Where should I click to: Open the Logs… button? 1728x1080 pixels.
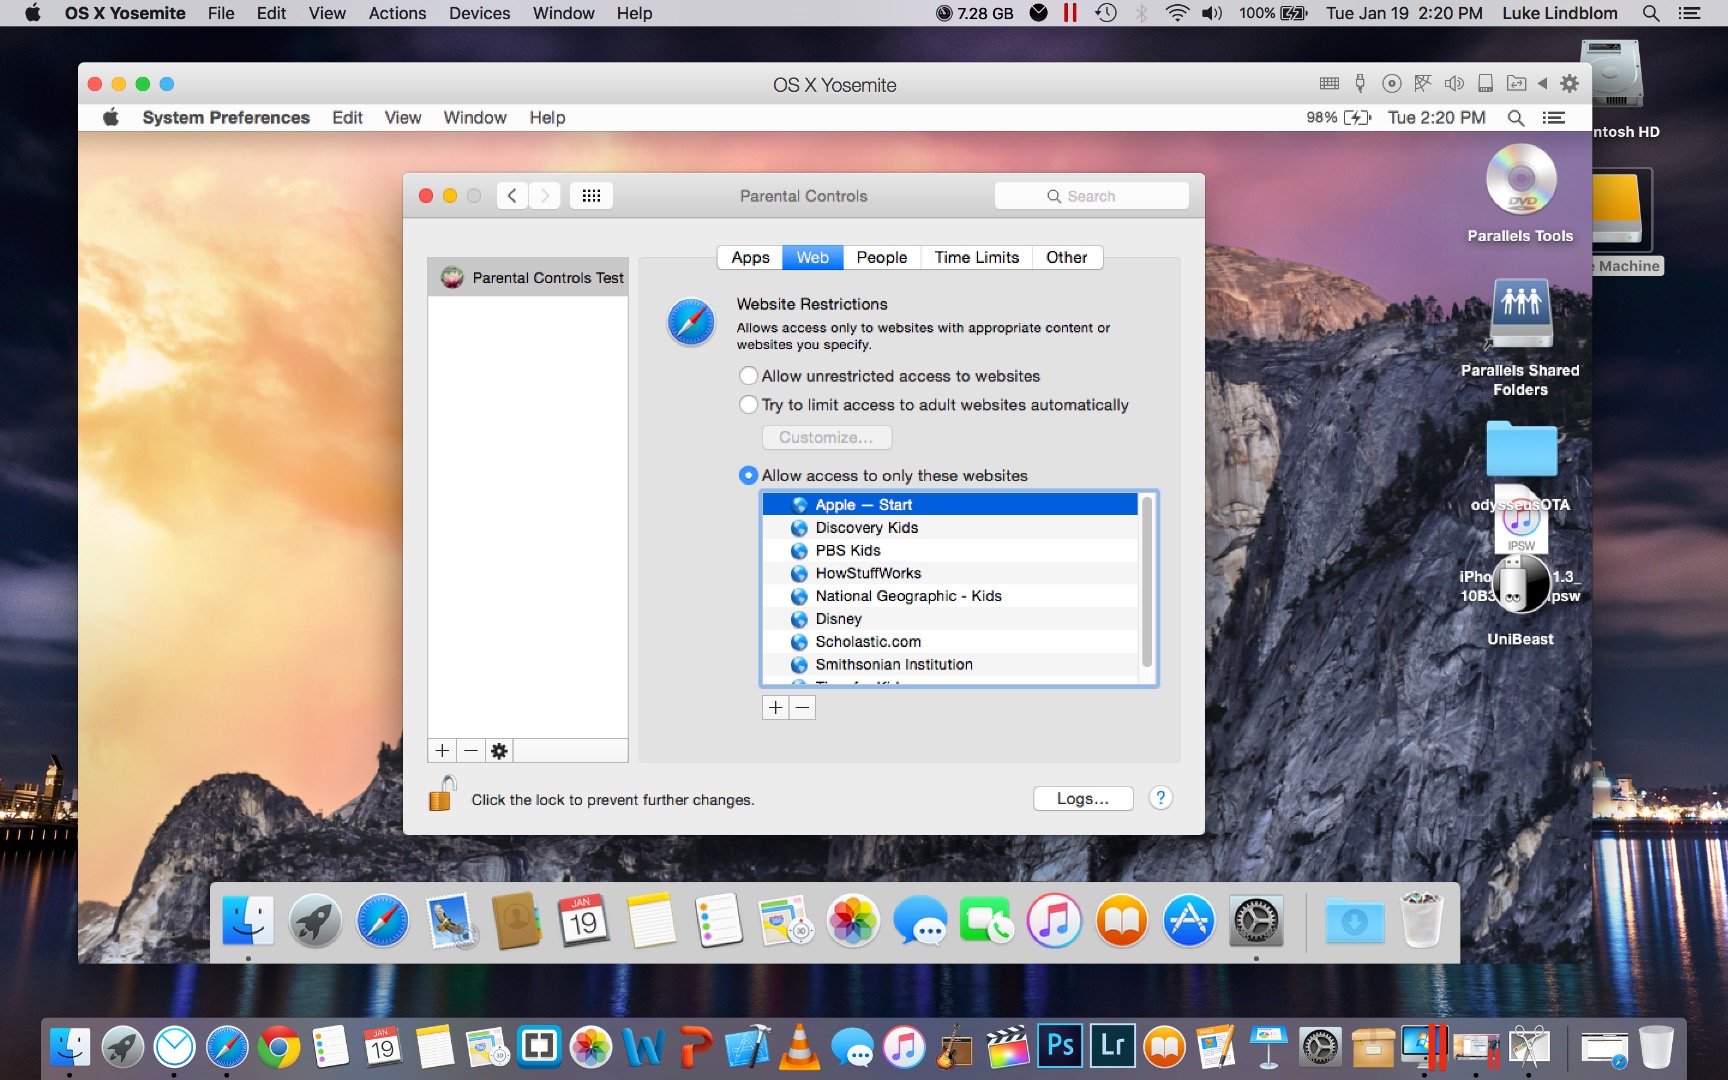pyautogui.click(x=1083, y=799)
